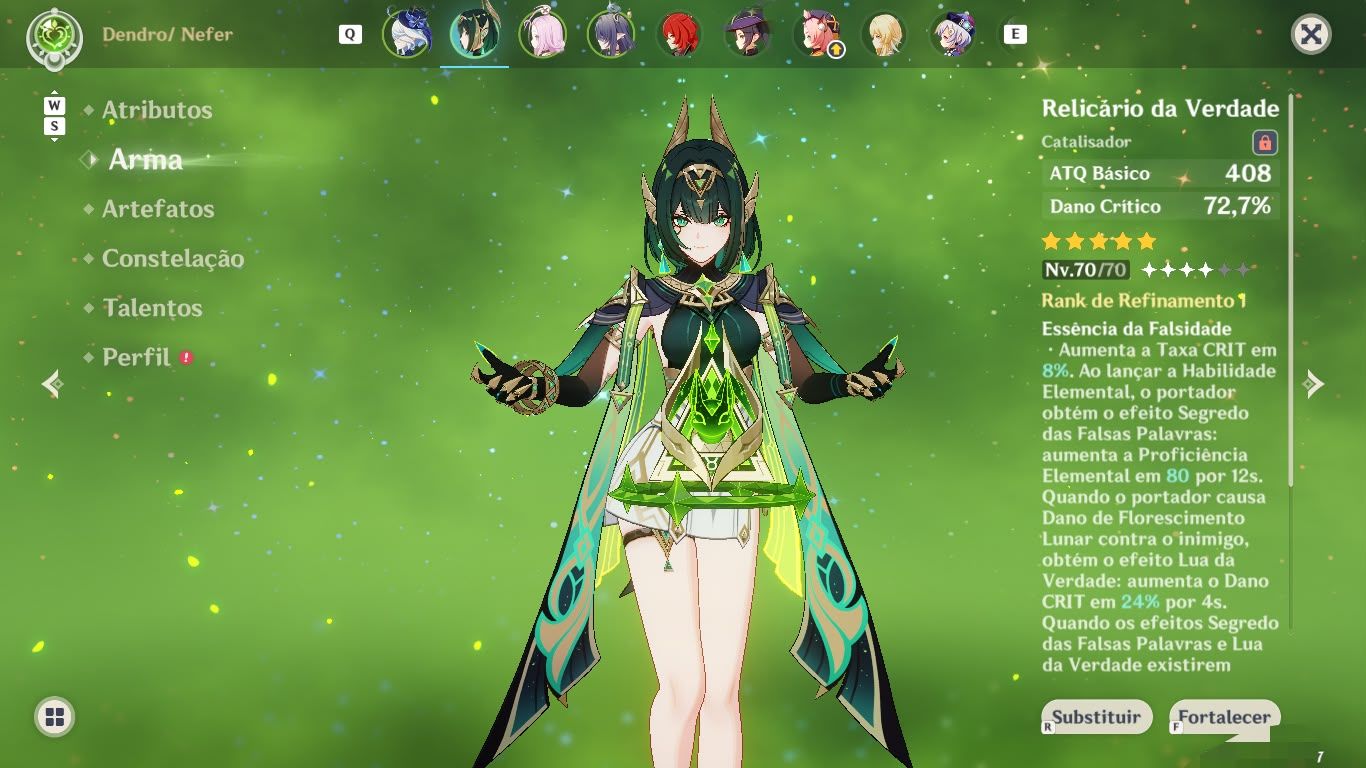Choose the blonde-haired character portrait
This screenshot has width=1366, height=768.
point(883,34)
